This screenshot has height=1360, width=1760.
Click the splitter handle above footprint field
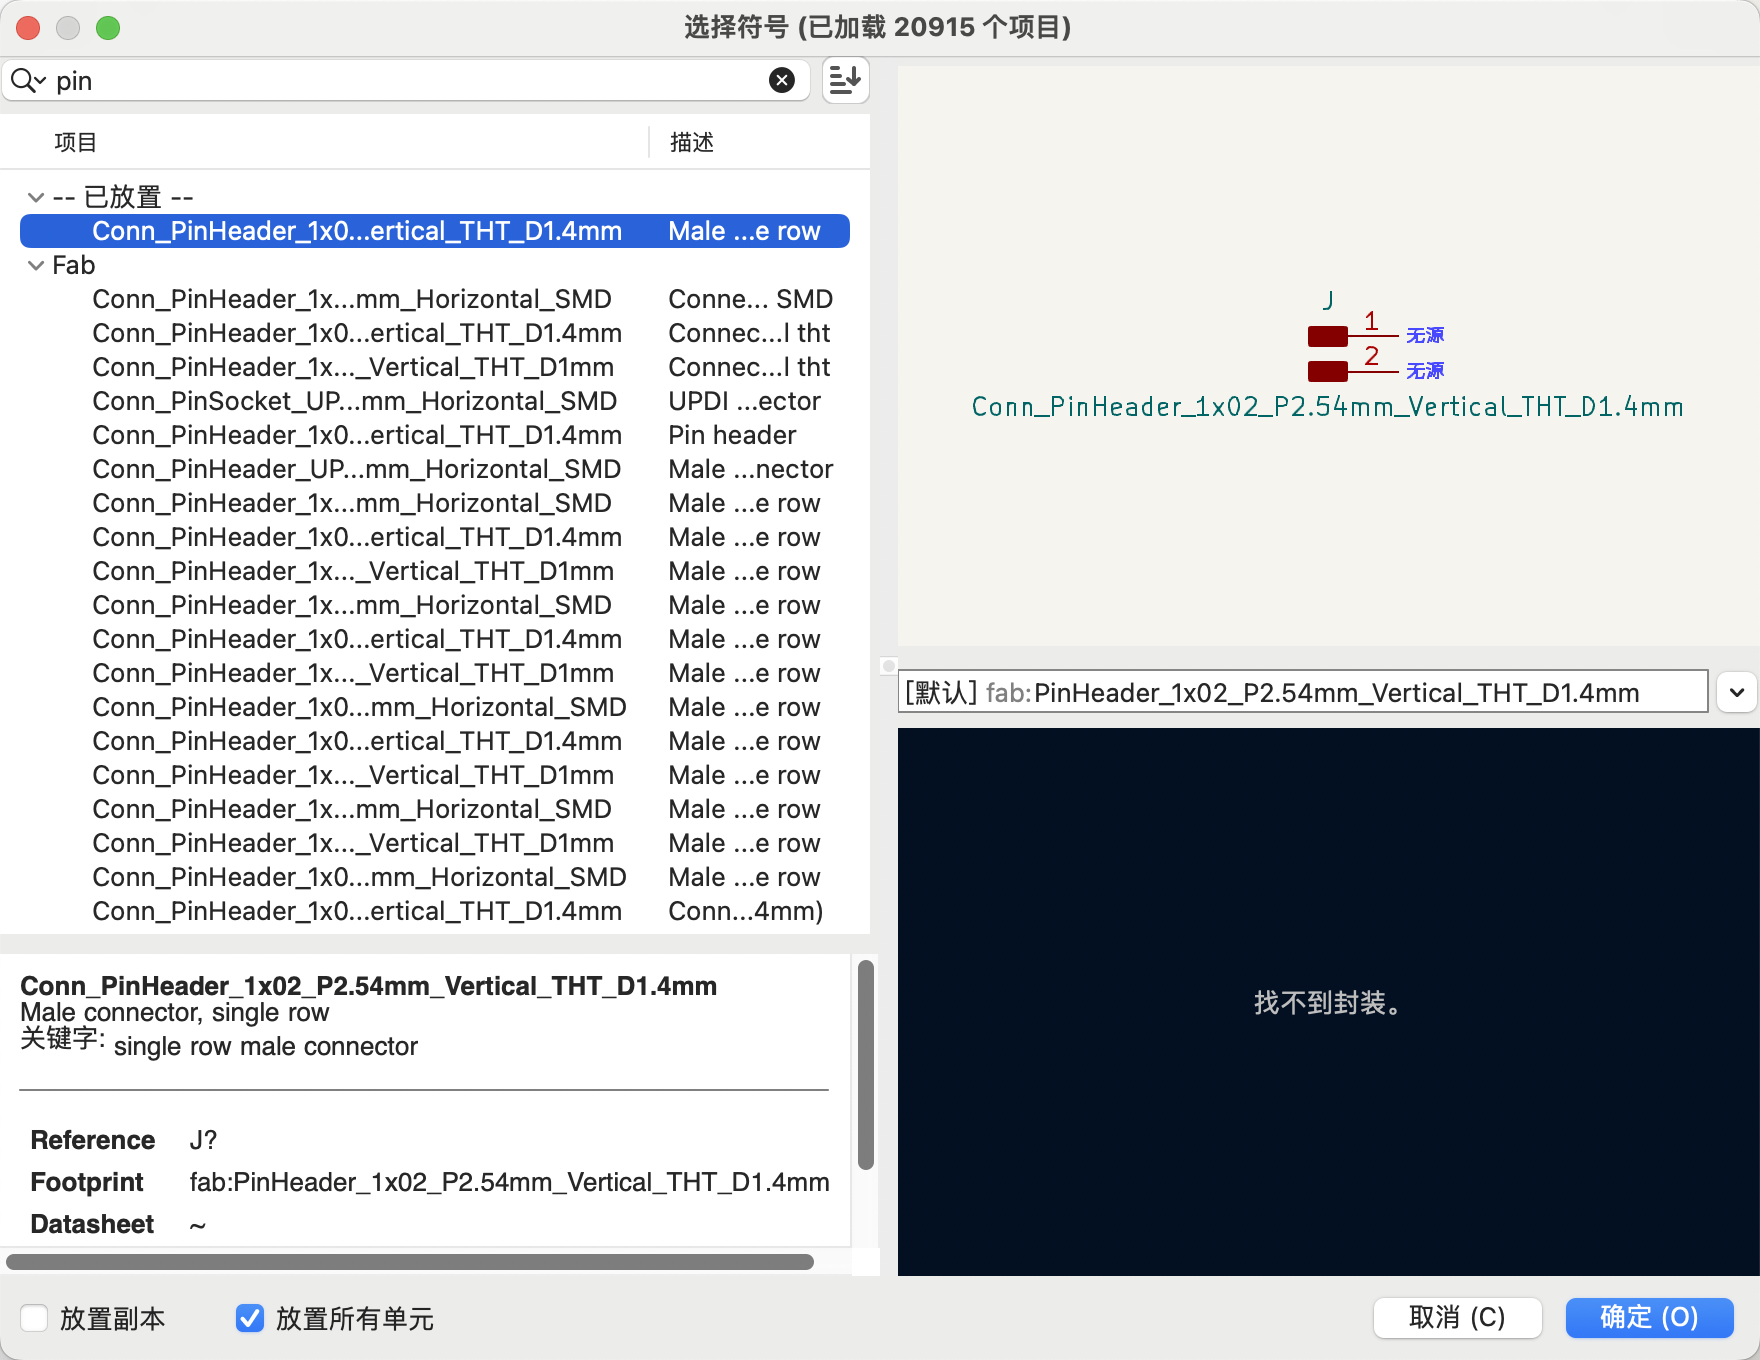[x=888, y=665]
